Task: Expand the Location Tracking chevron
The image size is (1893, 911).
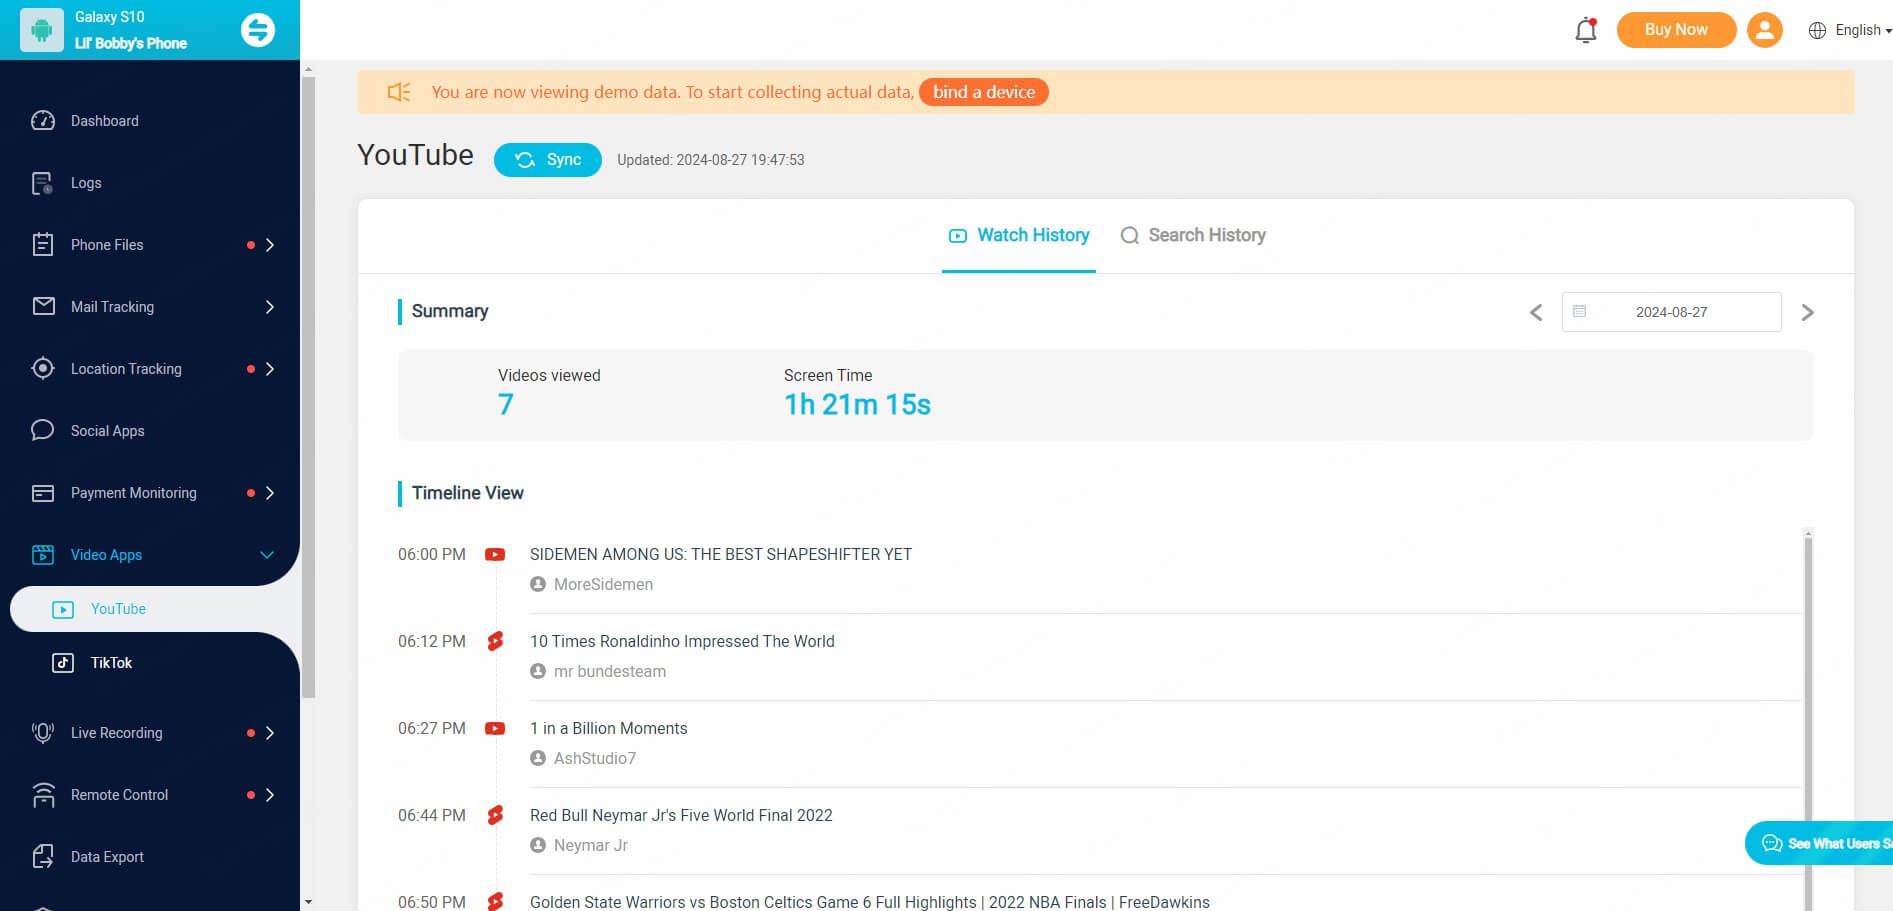Action: [269, 369]
